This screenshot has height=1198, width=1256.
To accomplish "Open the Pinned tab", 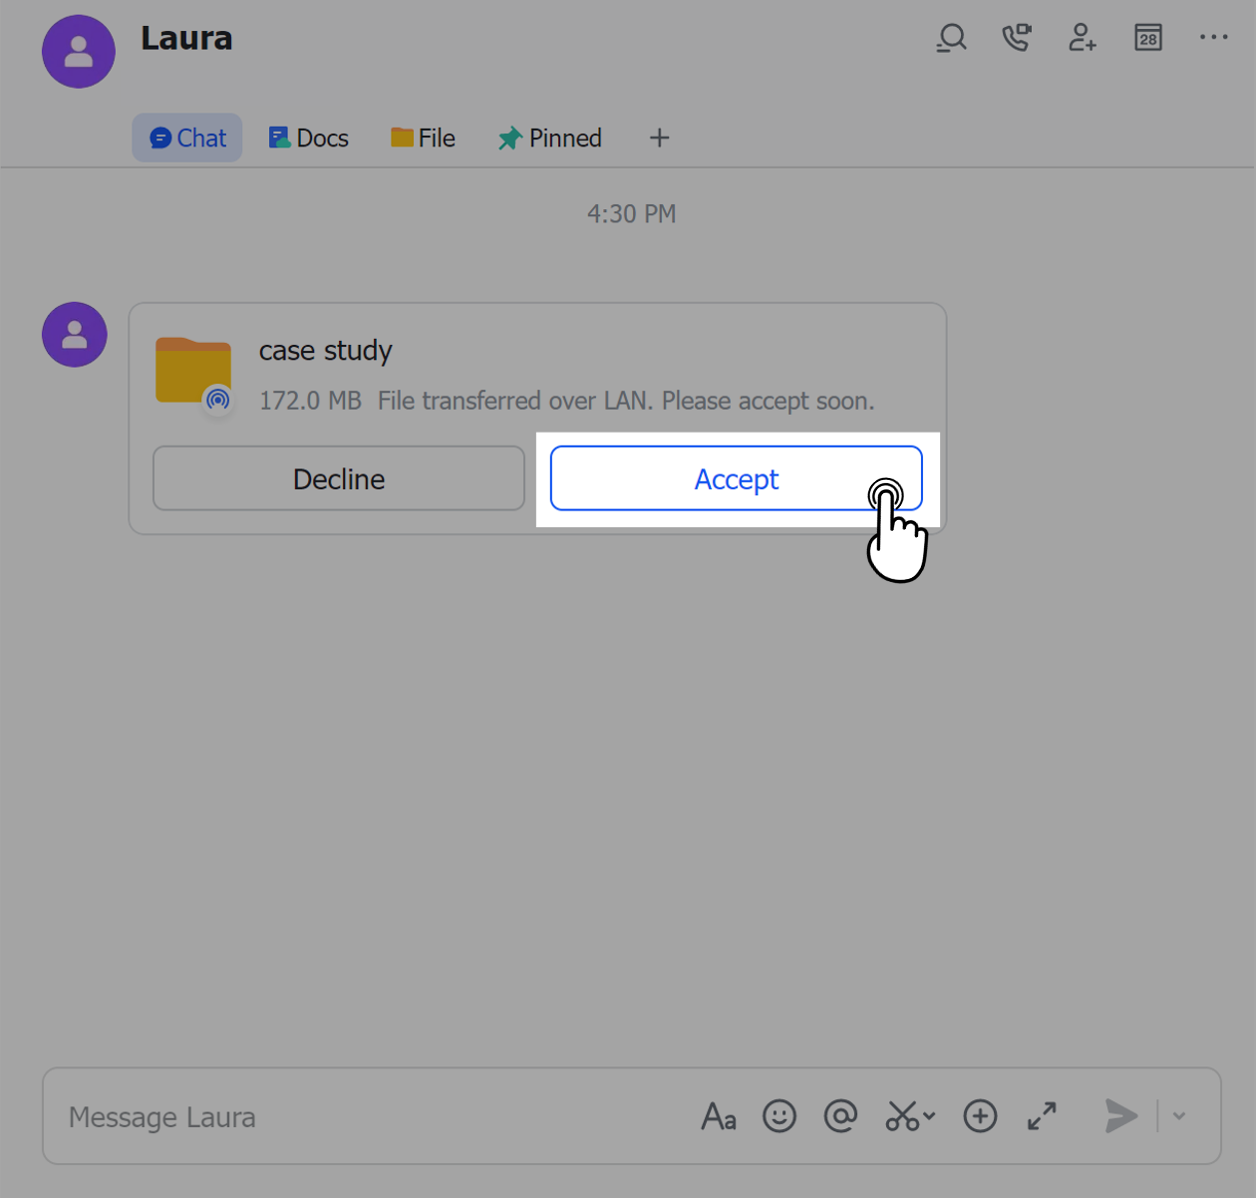I will click(x=549, y=137).
